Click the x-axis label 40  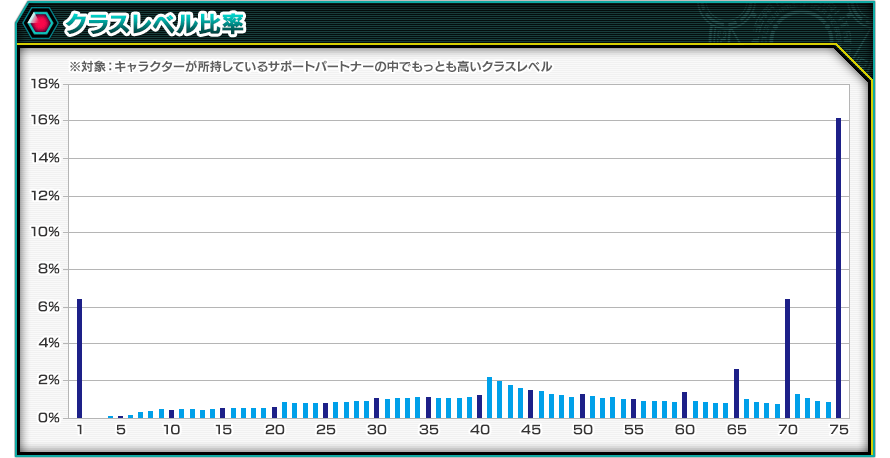(480, 430)
